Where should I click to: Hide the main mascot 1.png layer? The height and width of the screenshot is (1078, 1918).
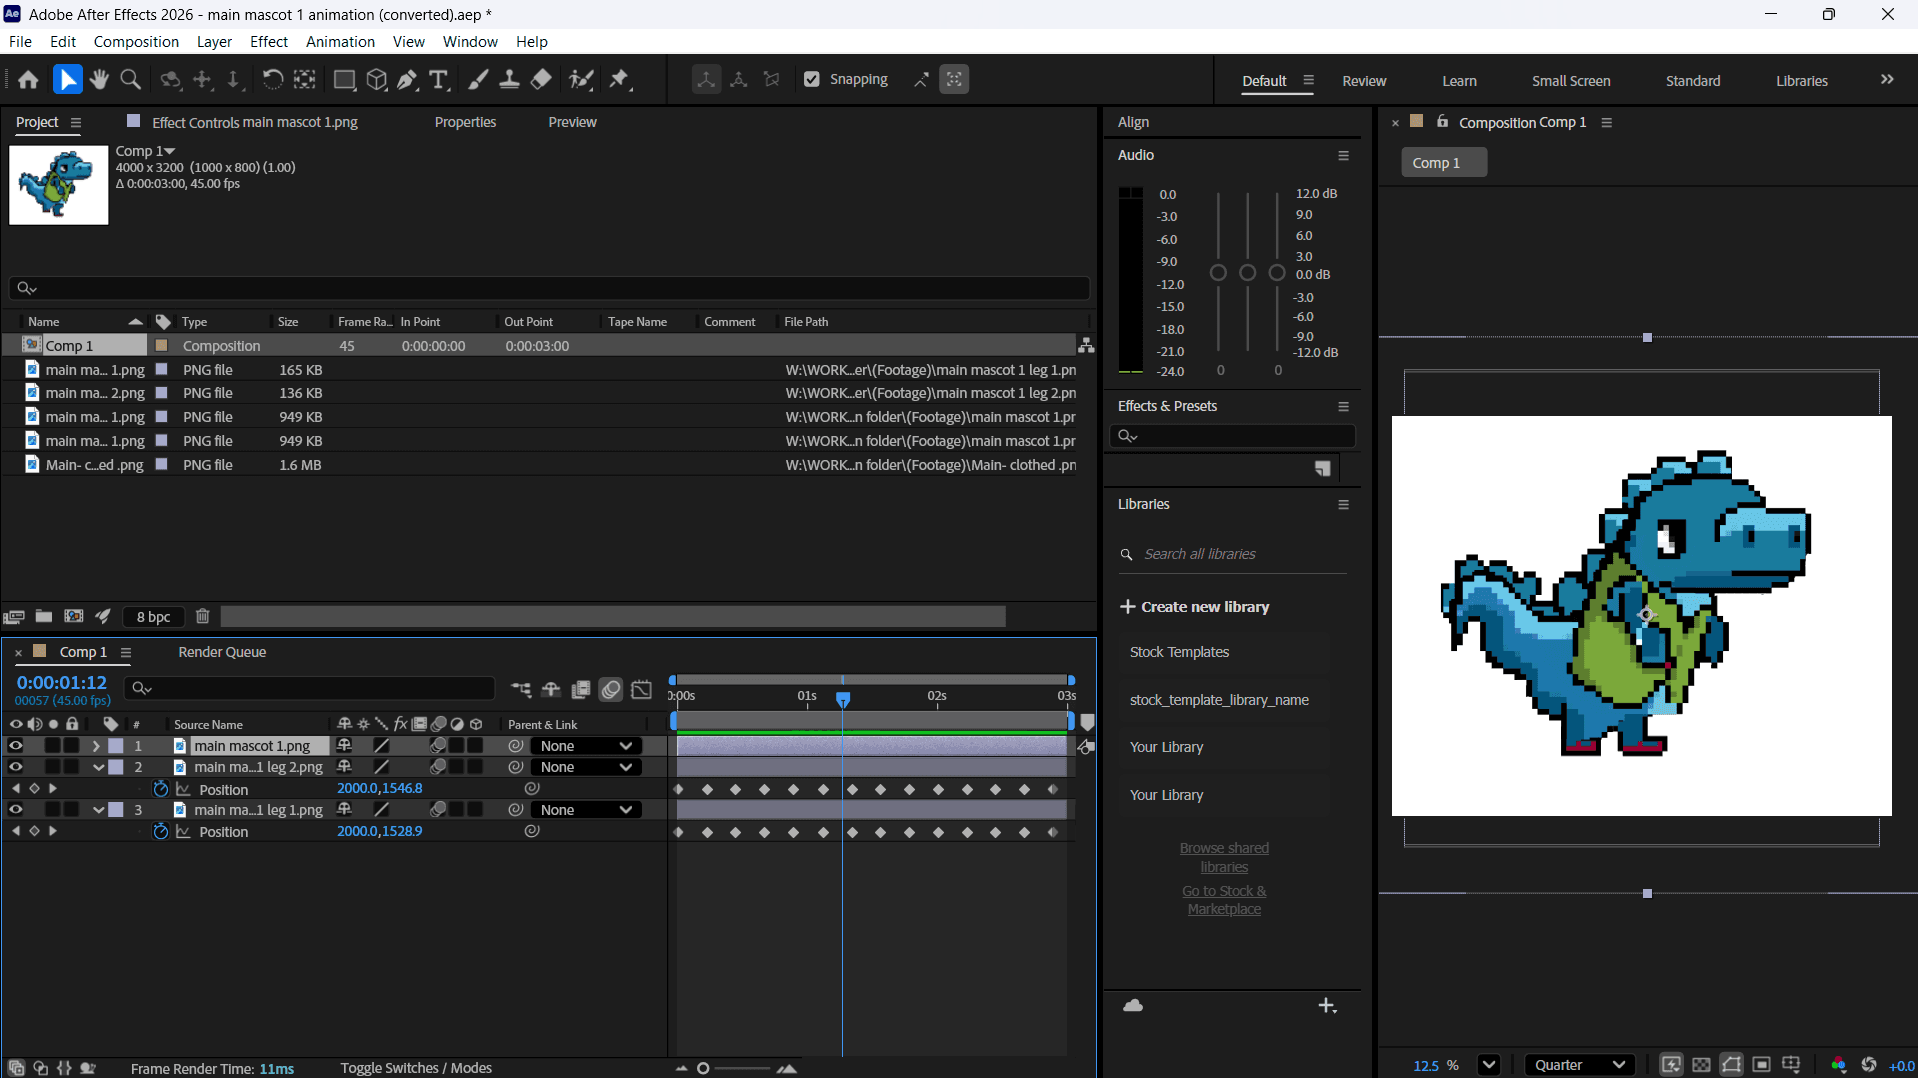coord(16,746)
